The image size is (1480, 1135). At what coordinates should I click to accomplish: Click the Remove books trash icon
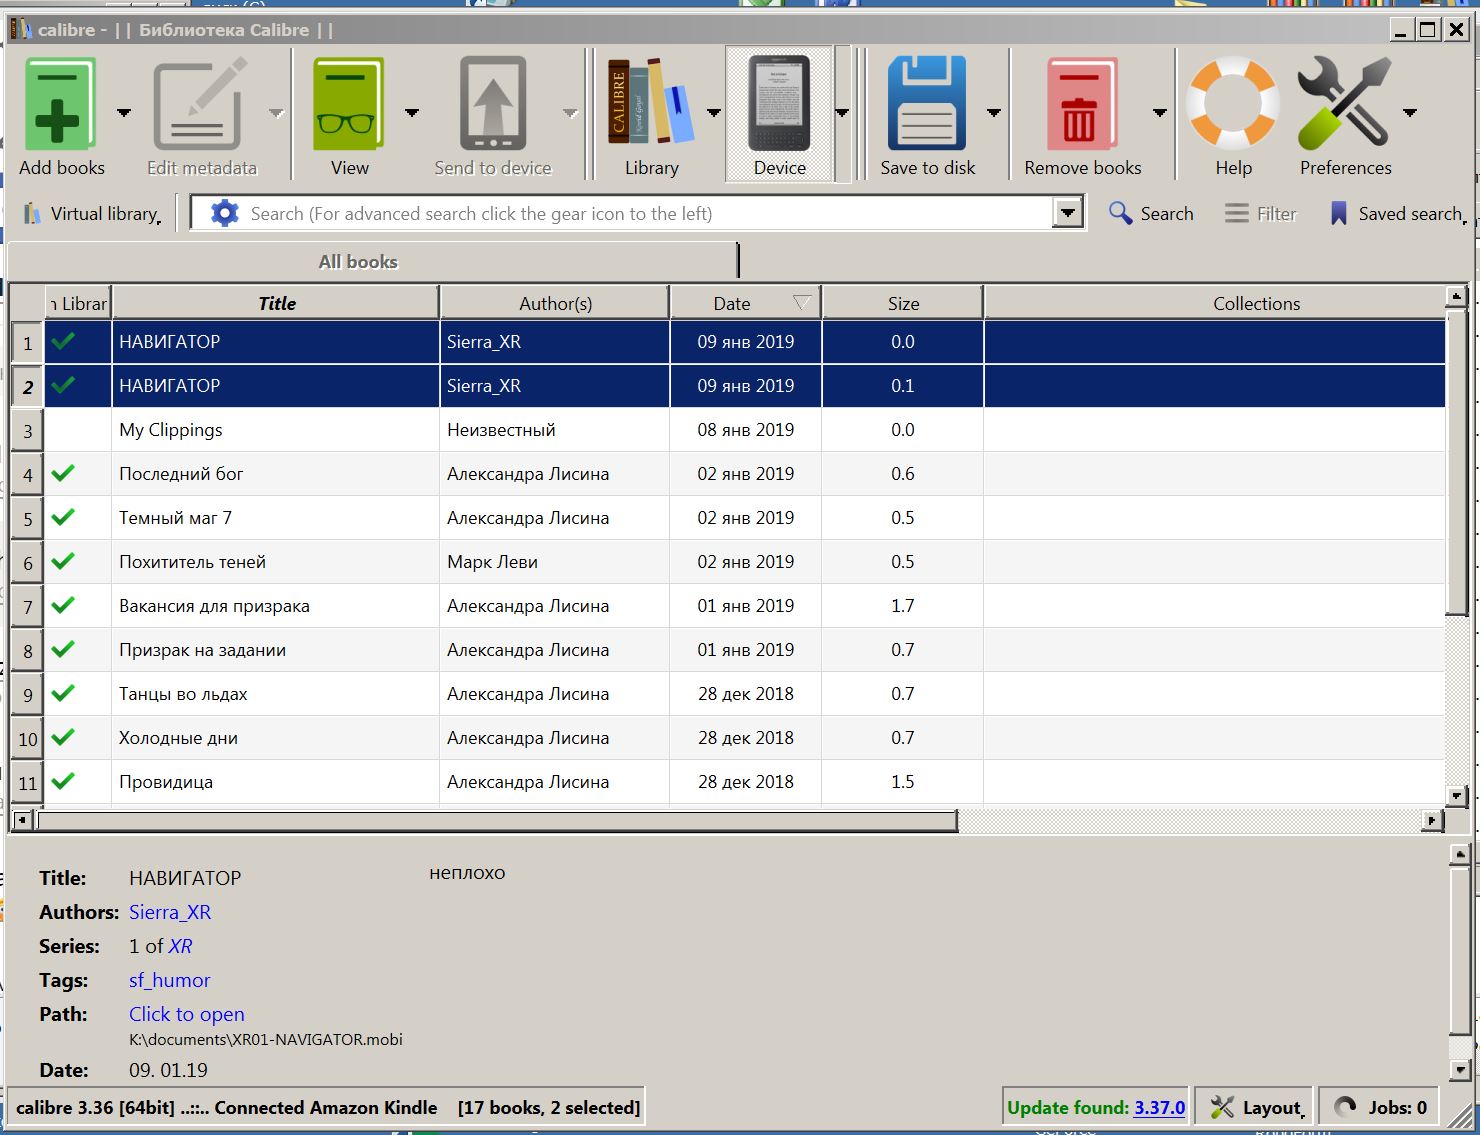[1082, 105]
